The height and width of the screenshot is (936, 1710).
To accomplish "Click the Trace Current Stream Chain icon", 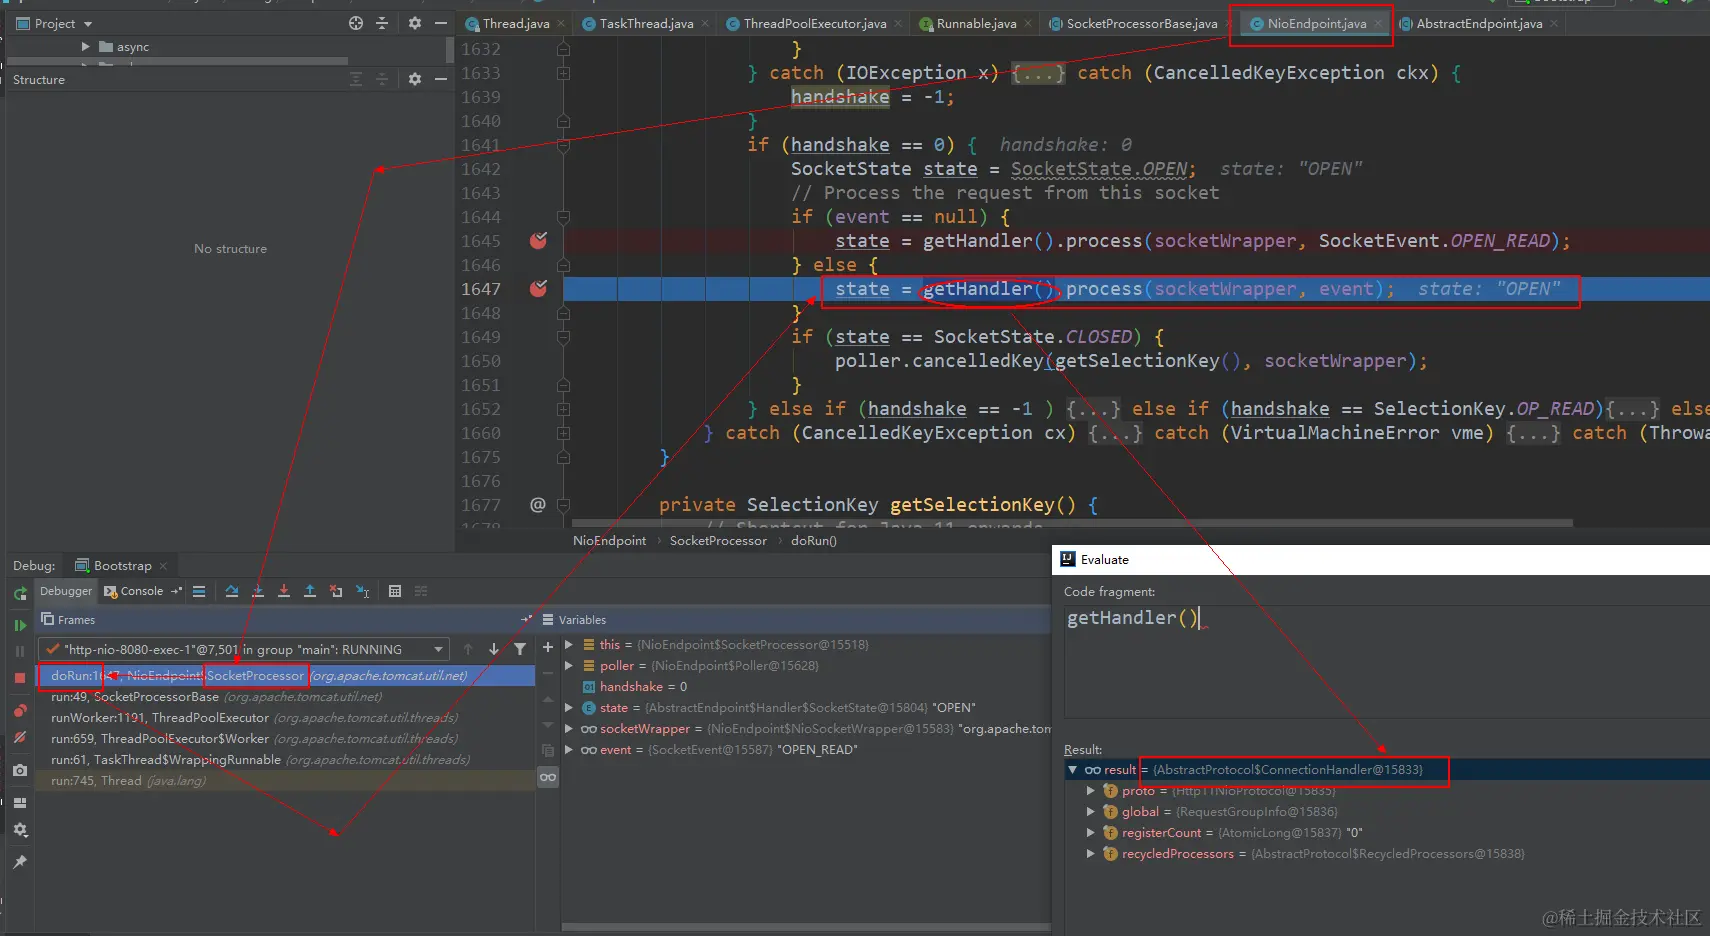I will coord(421,592).
